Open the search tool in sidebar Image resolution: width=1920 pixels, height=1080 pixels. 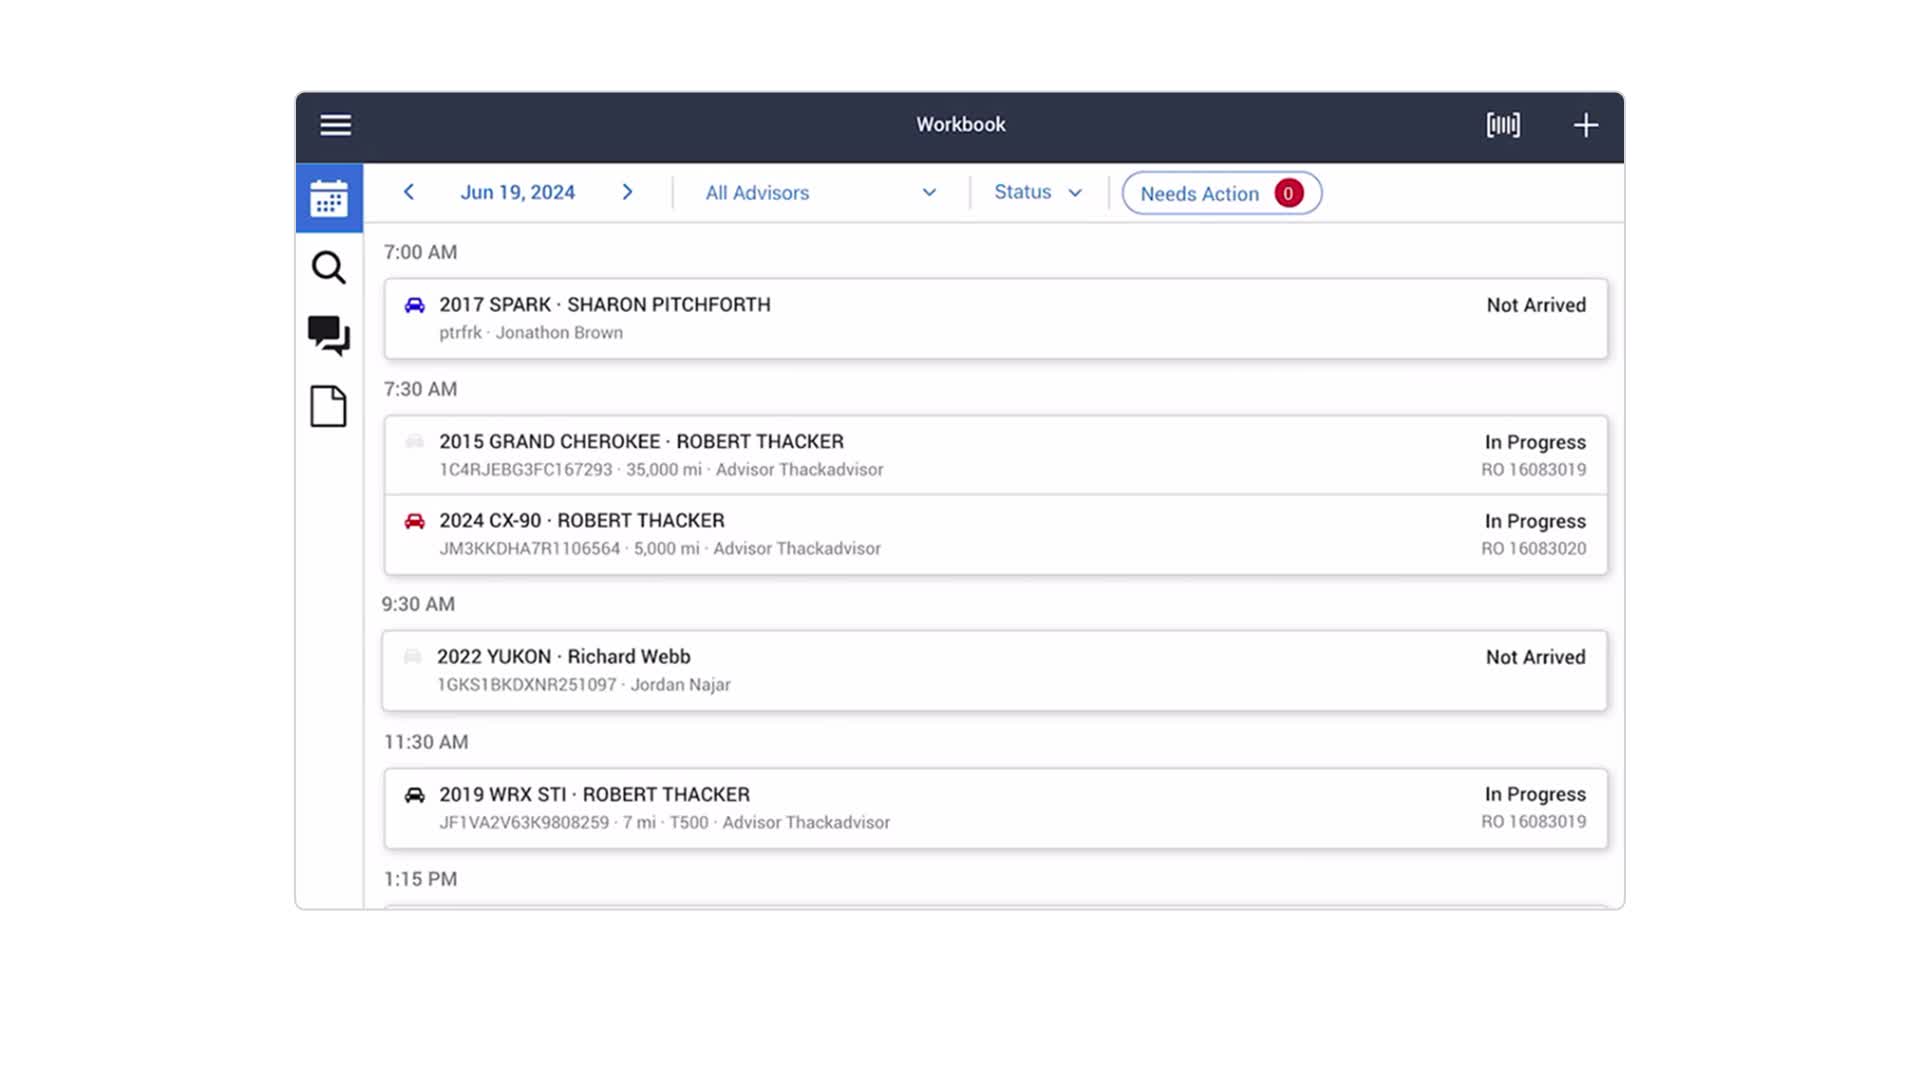tap(329, 267)
